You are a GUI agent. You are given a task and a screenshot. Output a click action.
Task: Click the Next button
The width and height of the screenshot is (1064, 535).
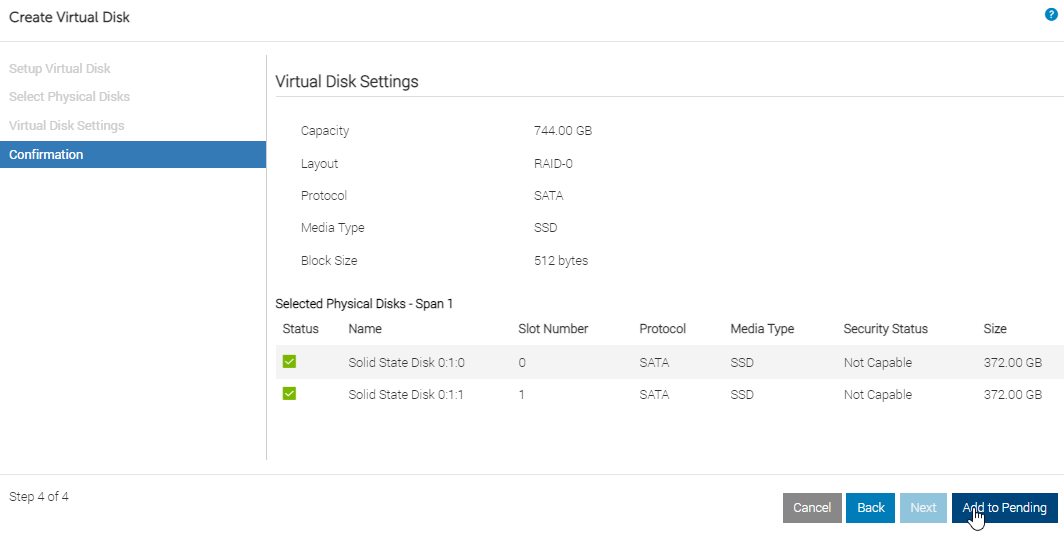pos(923,508)
